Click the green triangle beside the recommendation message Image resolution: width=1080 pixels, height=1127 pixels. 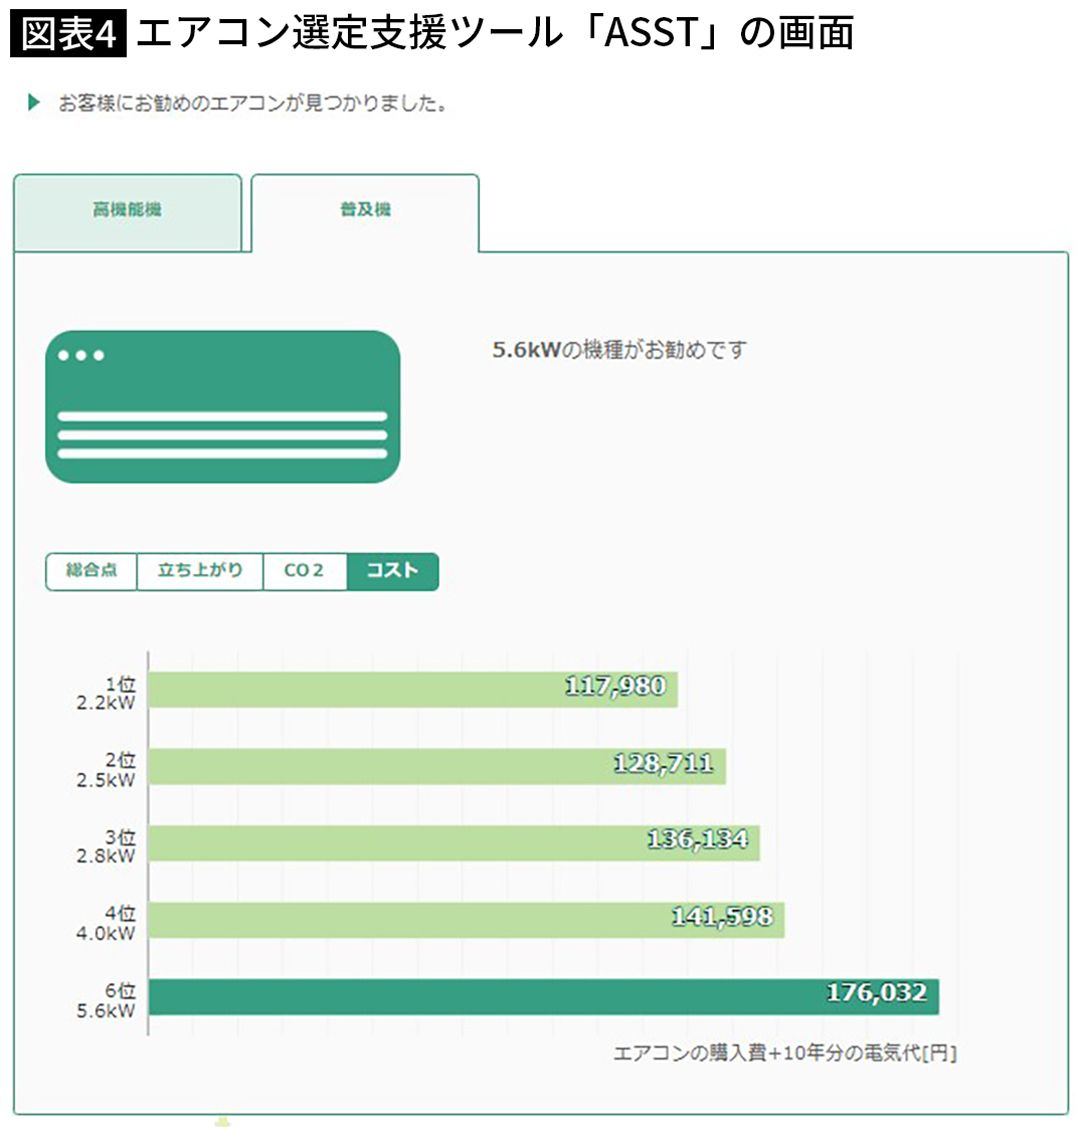pyautogui.click(x=34, y=103)
